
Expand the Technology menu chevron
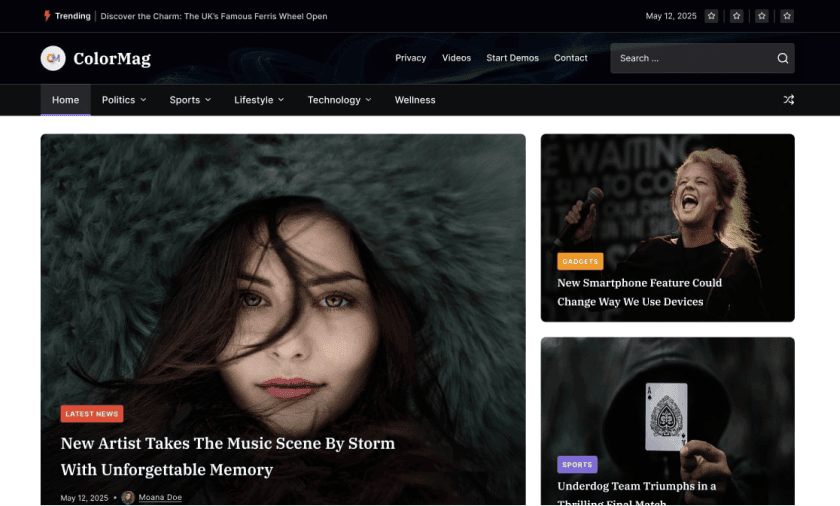368,100
